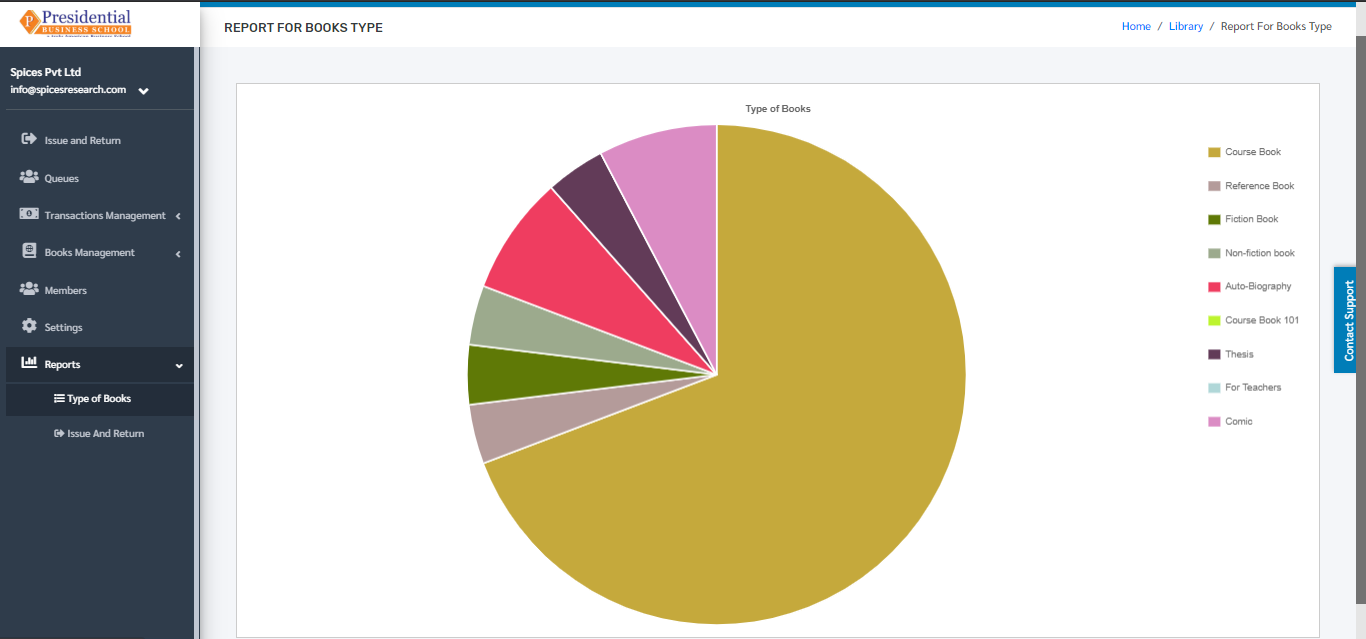Go to Home breadcrumb link
The height and width of the screenshot is (639, 1366).
tap(1136, 26)
